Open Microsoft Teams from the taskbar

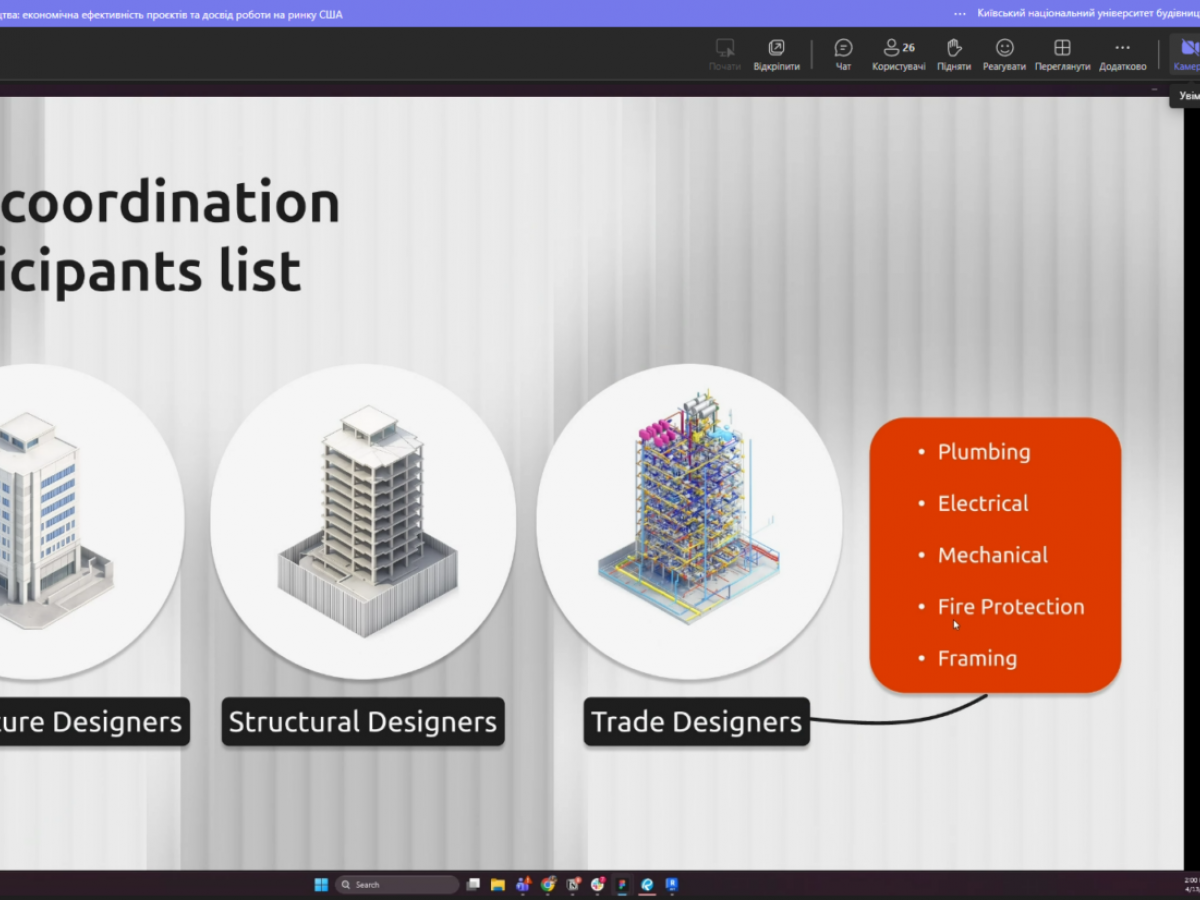point(523,885)
